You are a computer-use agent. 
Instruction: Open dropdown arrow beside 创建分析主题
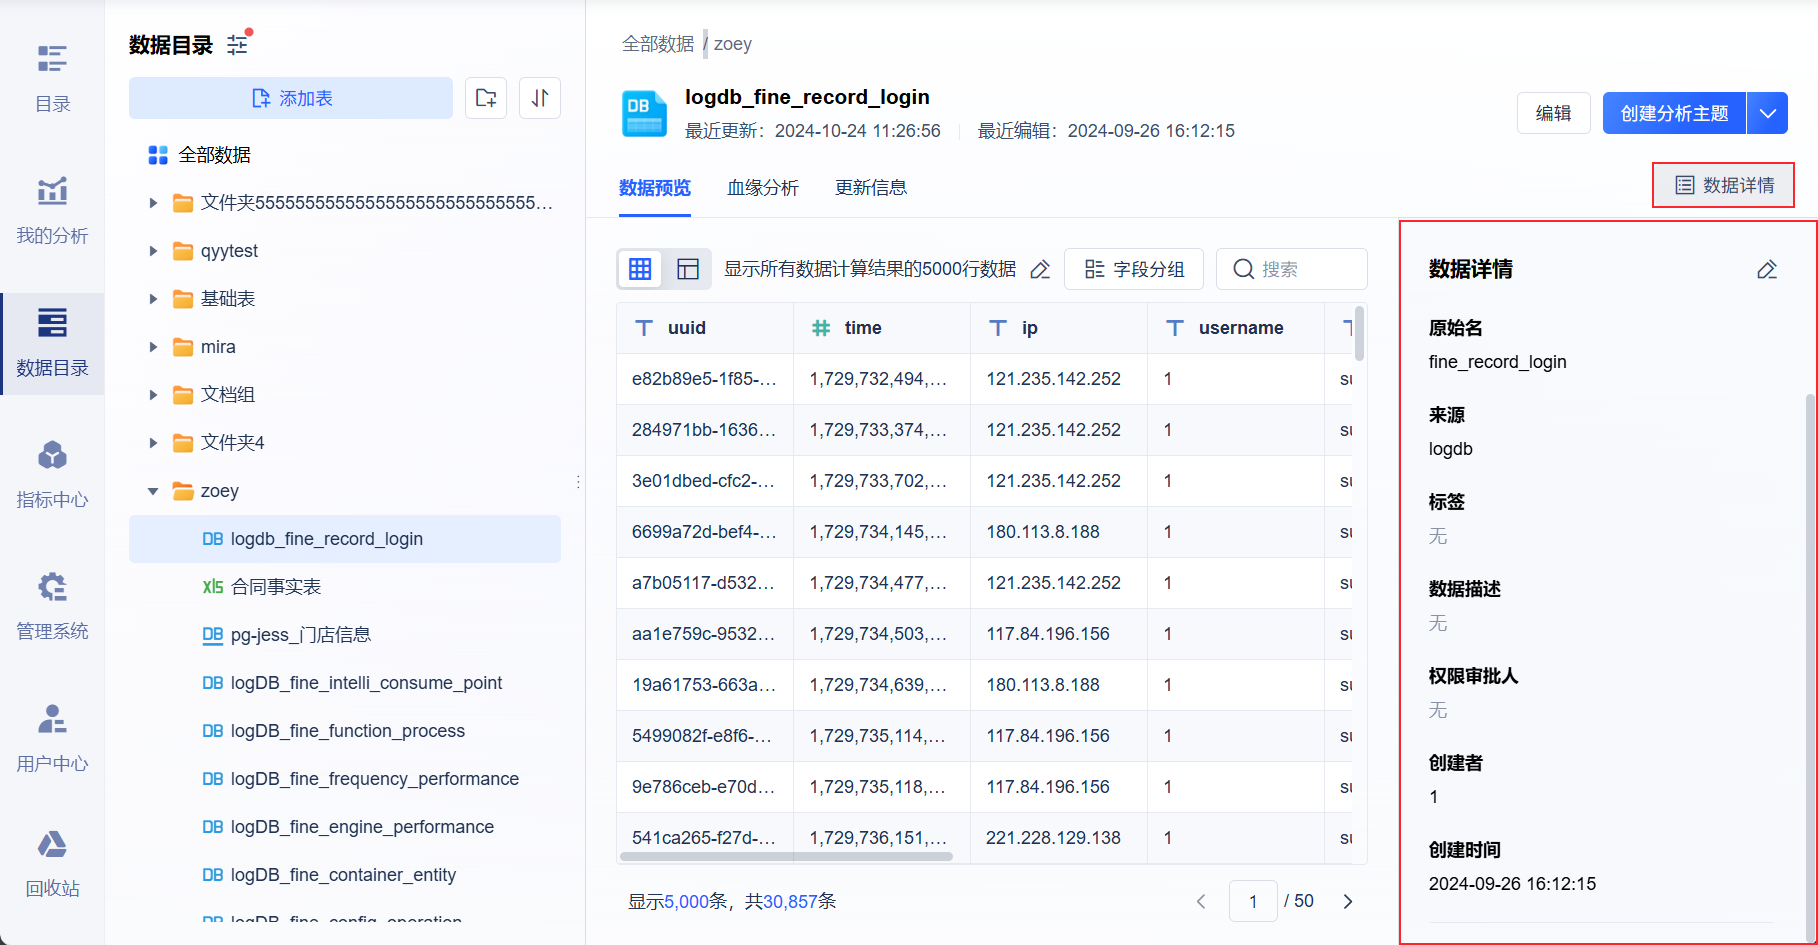tap(1768, 113)
